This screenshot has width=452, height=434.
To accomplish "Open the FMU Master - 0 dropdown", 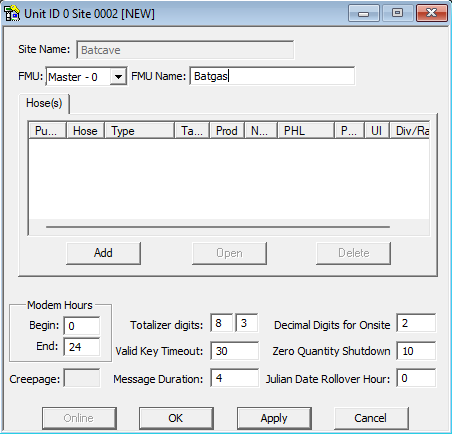I will pyautogui.click(x=118, y=77).
